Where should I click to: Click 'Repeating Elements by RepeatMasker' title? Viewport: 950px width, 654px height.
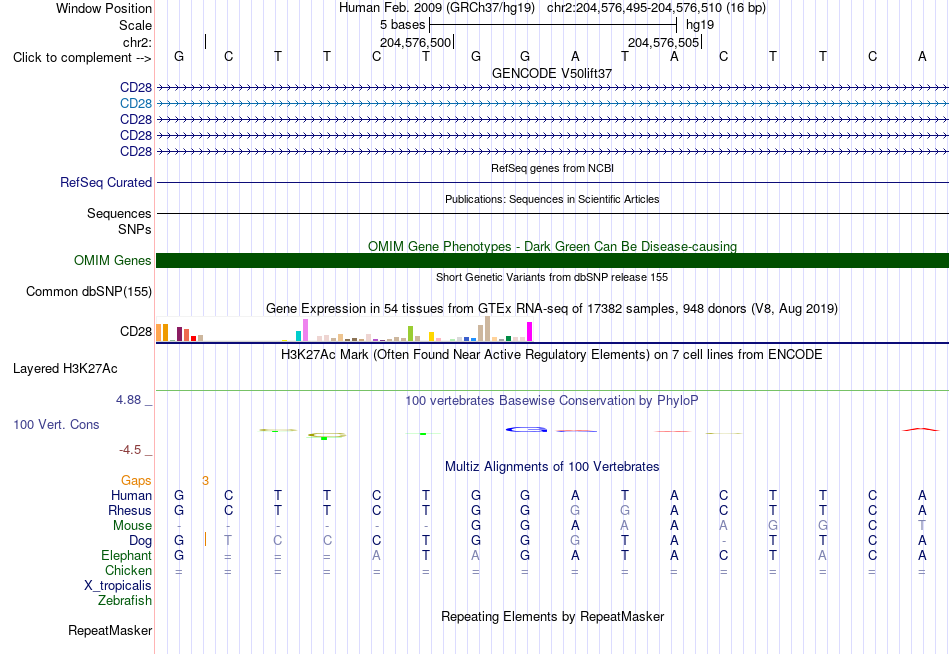tap(553, 617)
